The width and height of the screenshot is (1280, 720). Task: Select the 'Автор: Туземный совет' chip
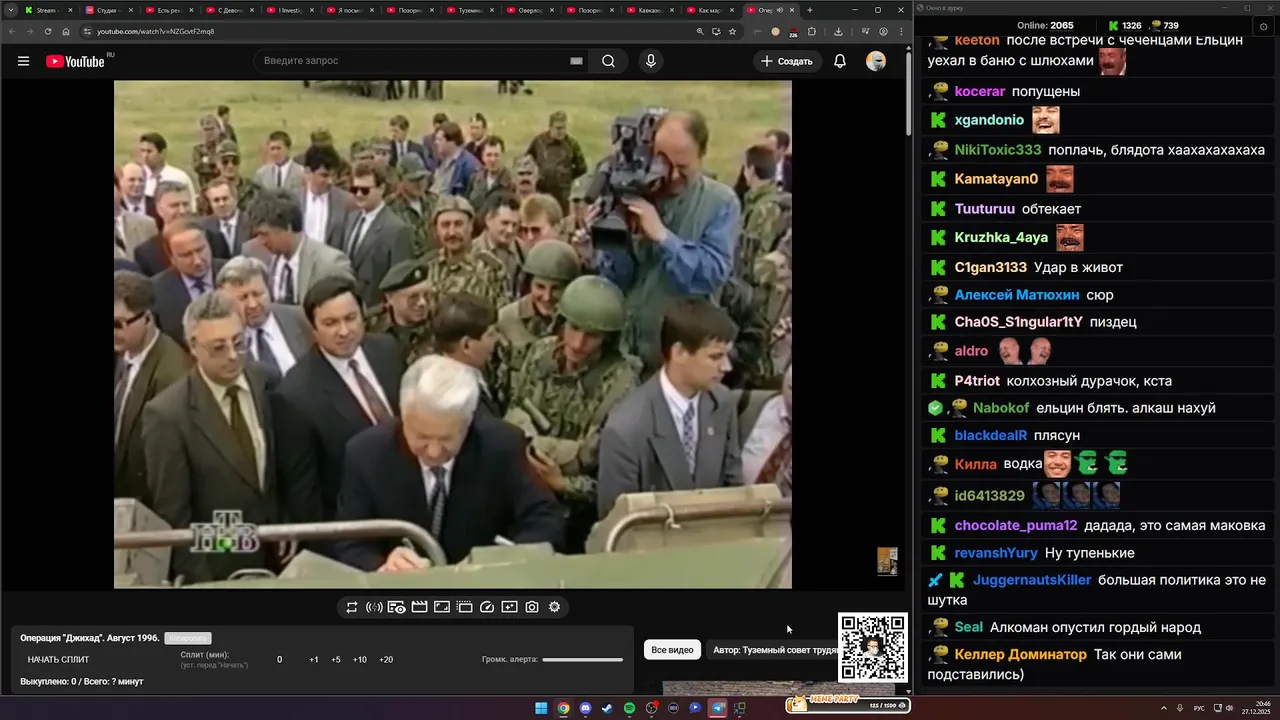(x=774, y=650)
